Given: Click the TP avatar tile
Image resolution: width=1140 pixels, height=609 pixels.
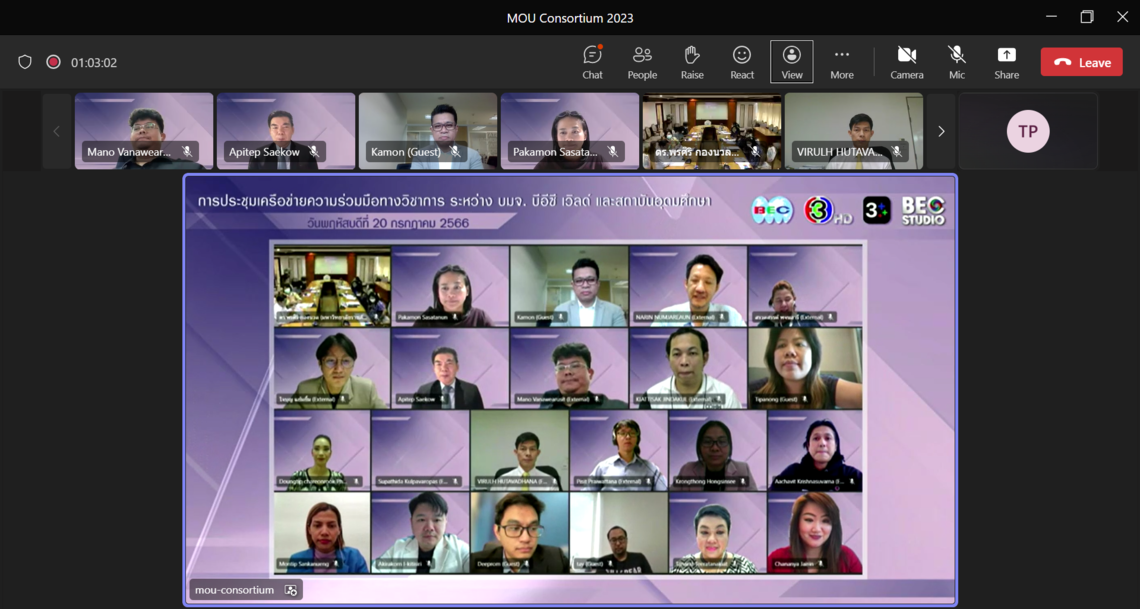Looking at the screenshot, I should (x=1027, y=131).
